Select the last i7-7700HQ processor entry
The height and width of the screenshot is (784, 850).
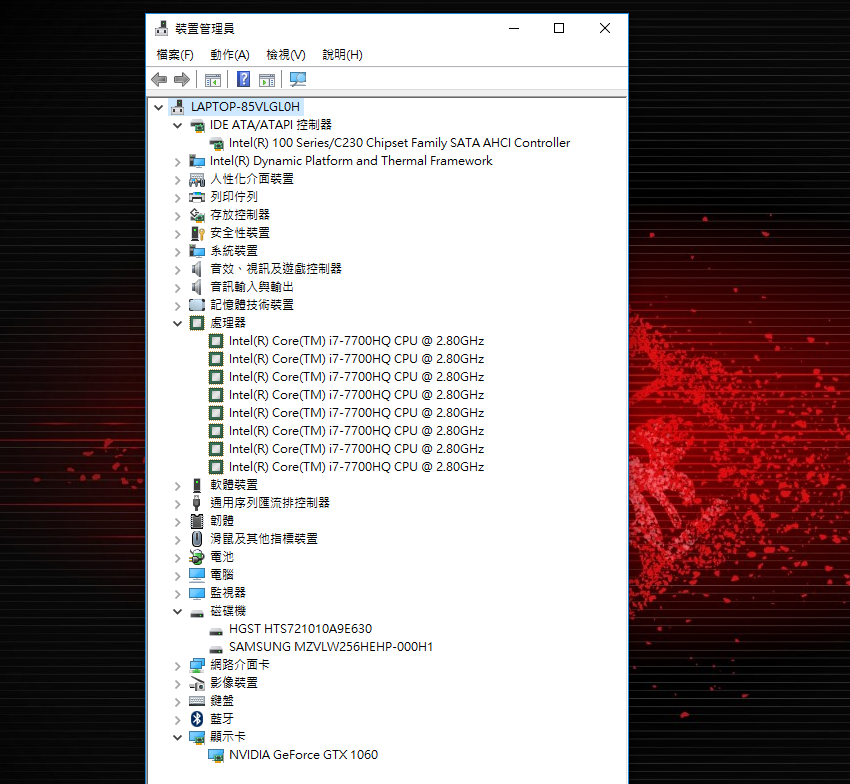coord(356,467)
